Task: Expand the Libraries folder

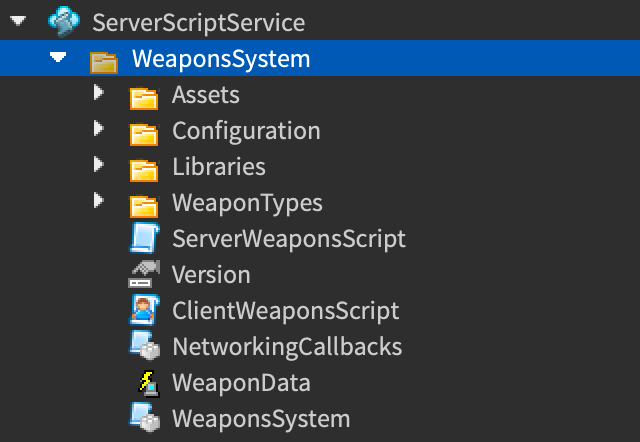Action: pyautogui.click(x=98, y=164)
